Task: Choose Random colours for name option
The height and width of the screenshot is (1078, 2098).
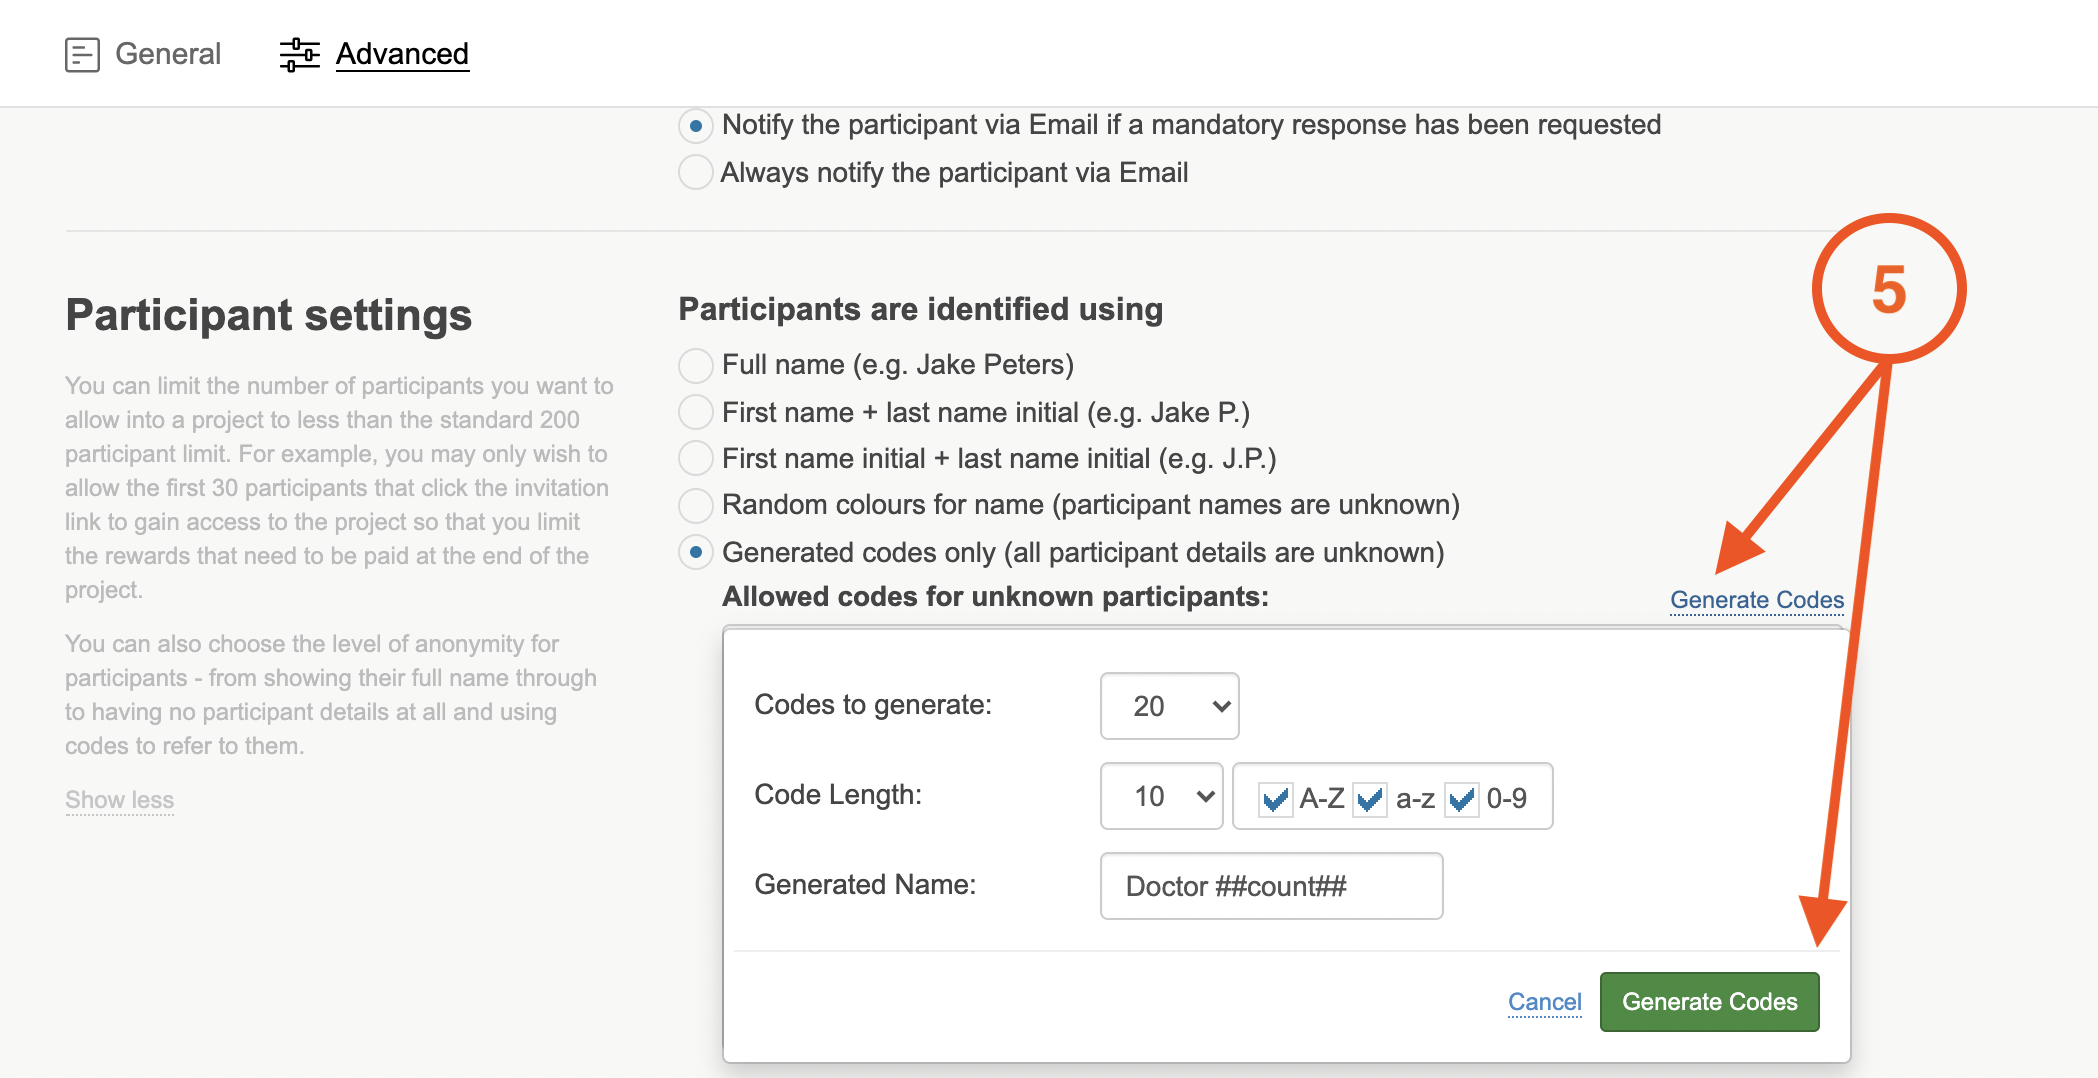Action: (696, 506)
